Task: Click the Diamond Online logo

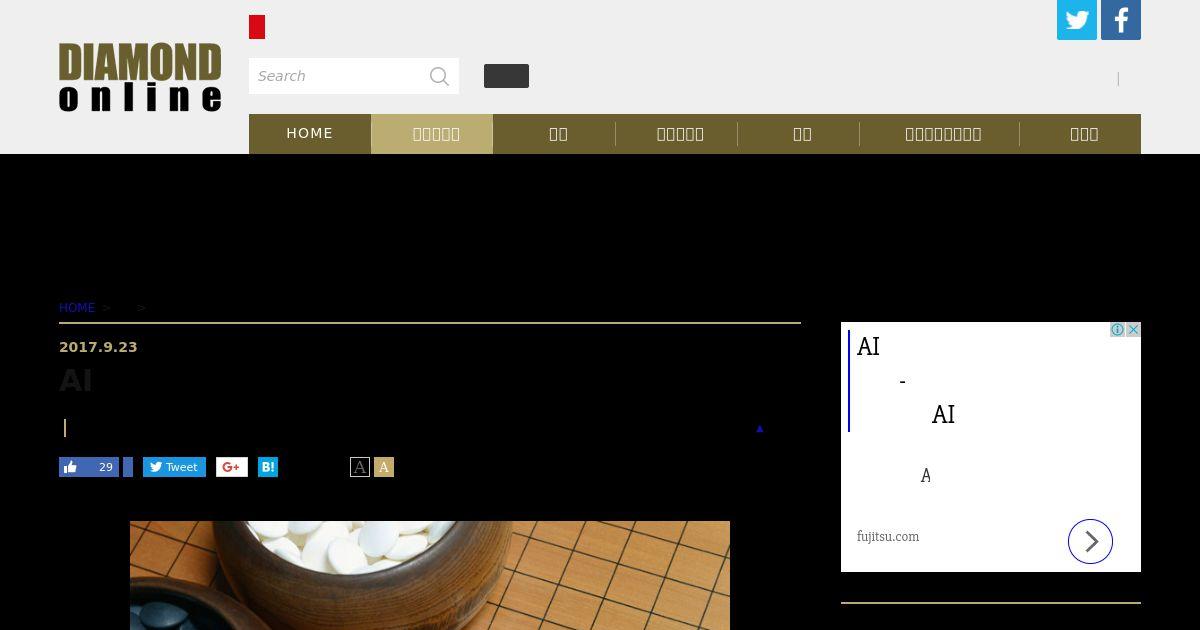Action: tap(140, 77)
